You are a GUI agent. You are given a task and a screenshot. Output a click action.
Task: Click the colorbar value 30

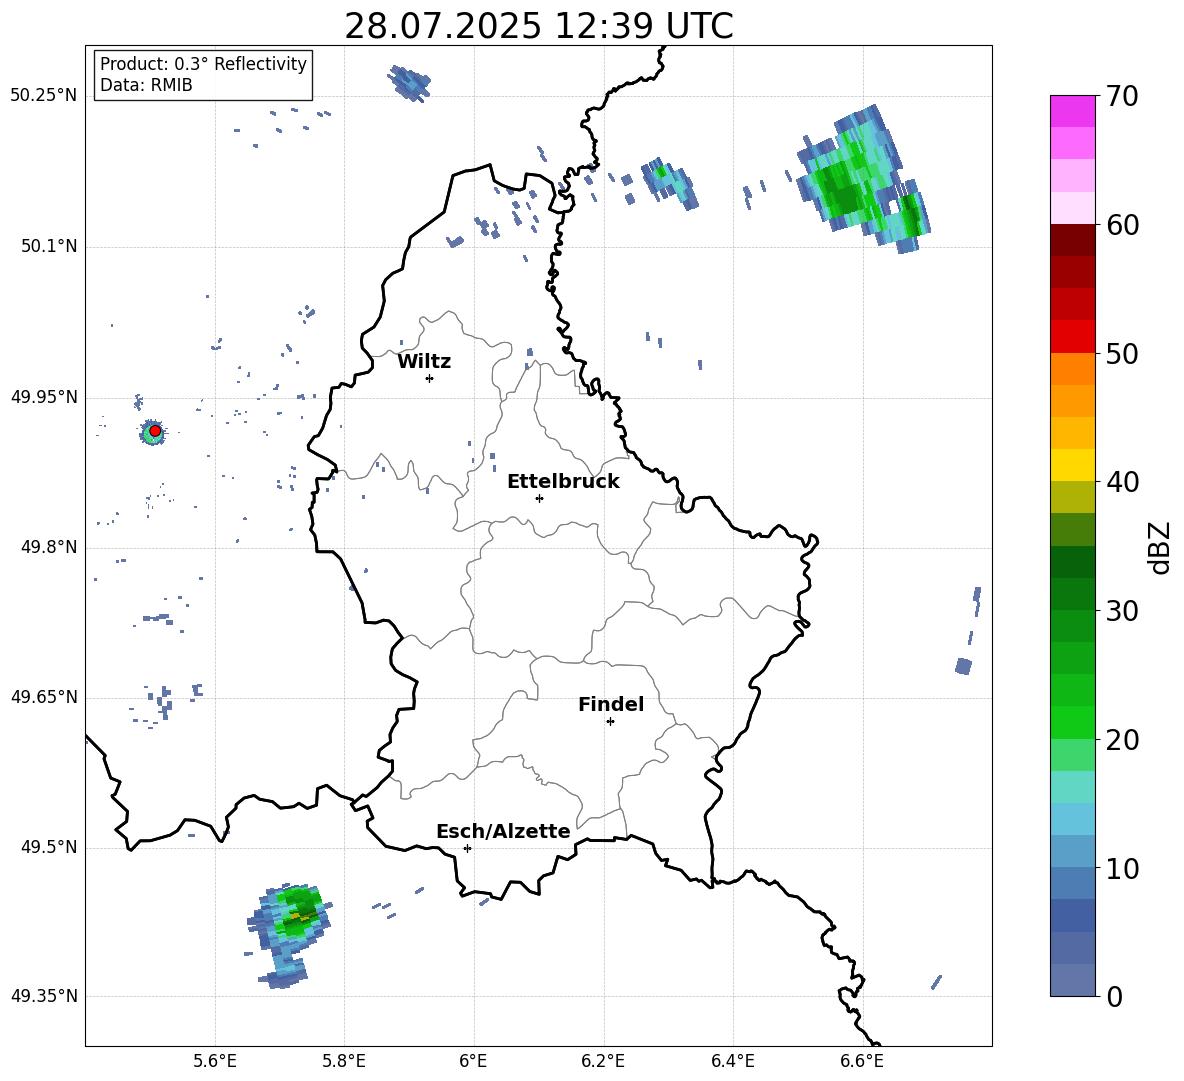[1122, 611]
